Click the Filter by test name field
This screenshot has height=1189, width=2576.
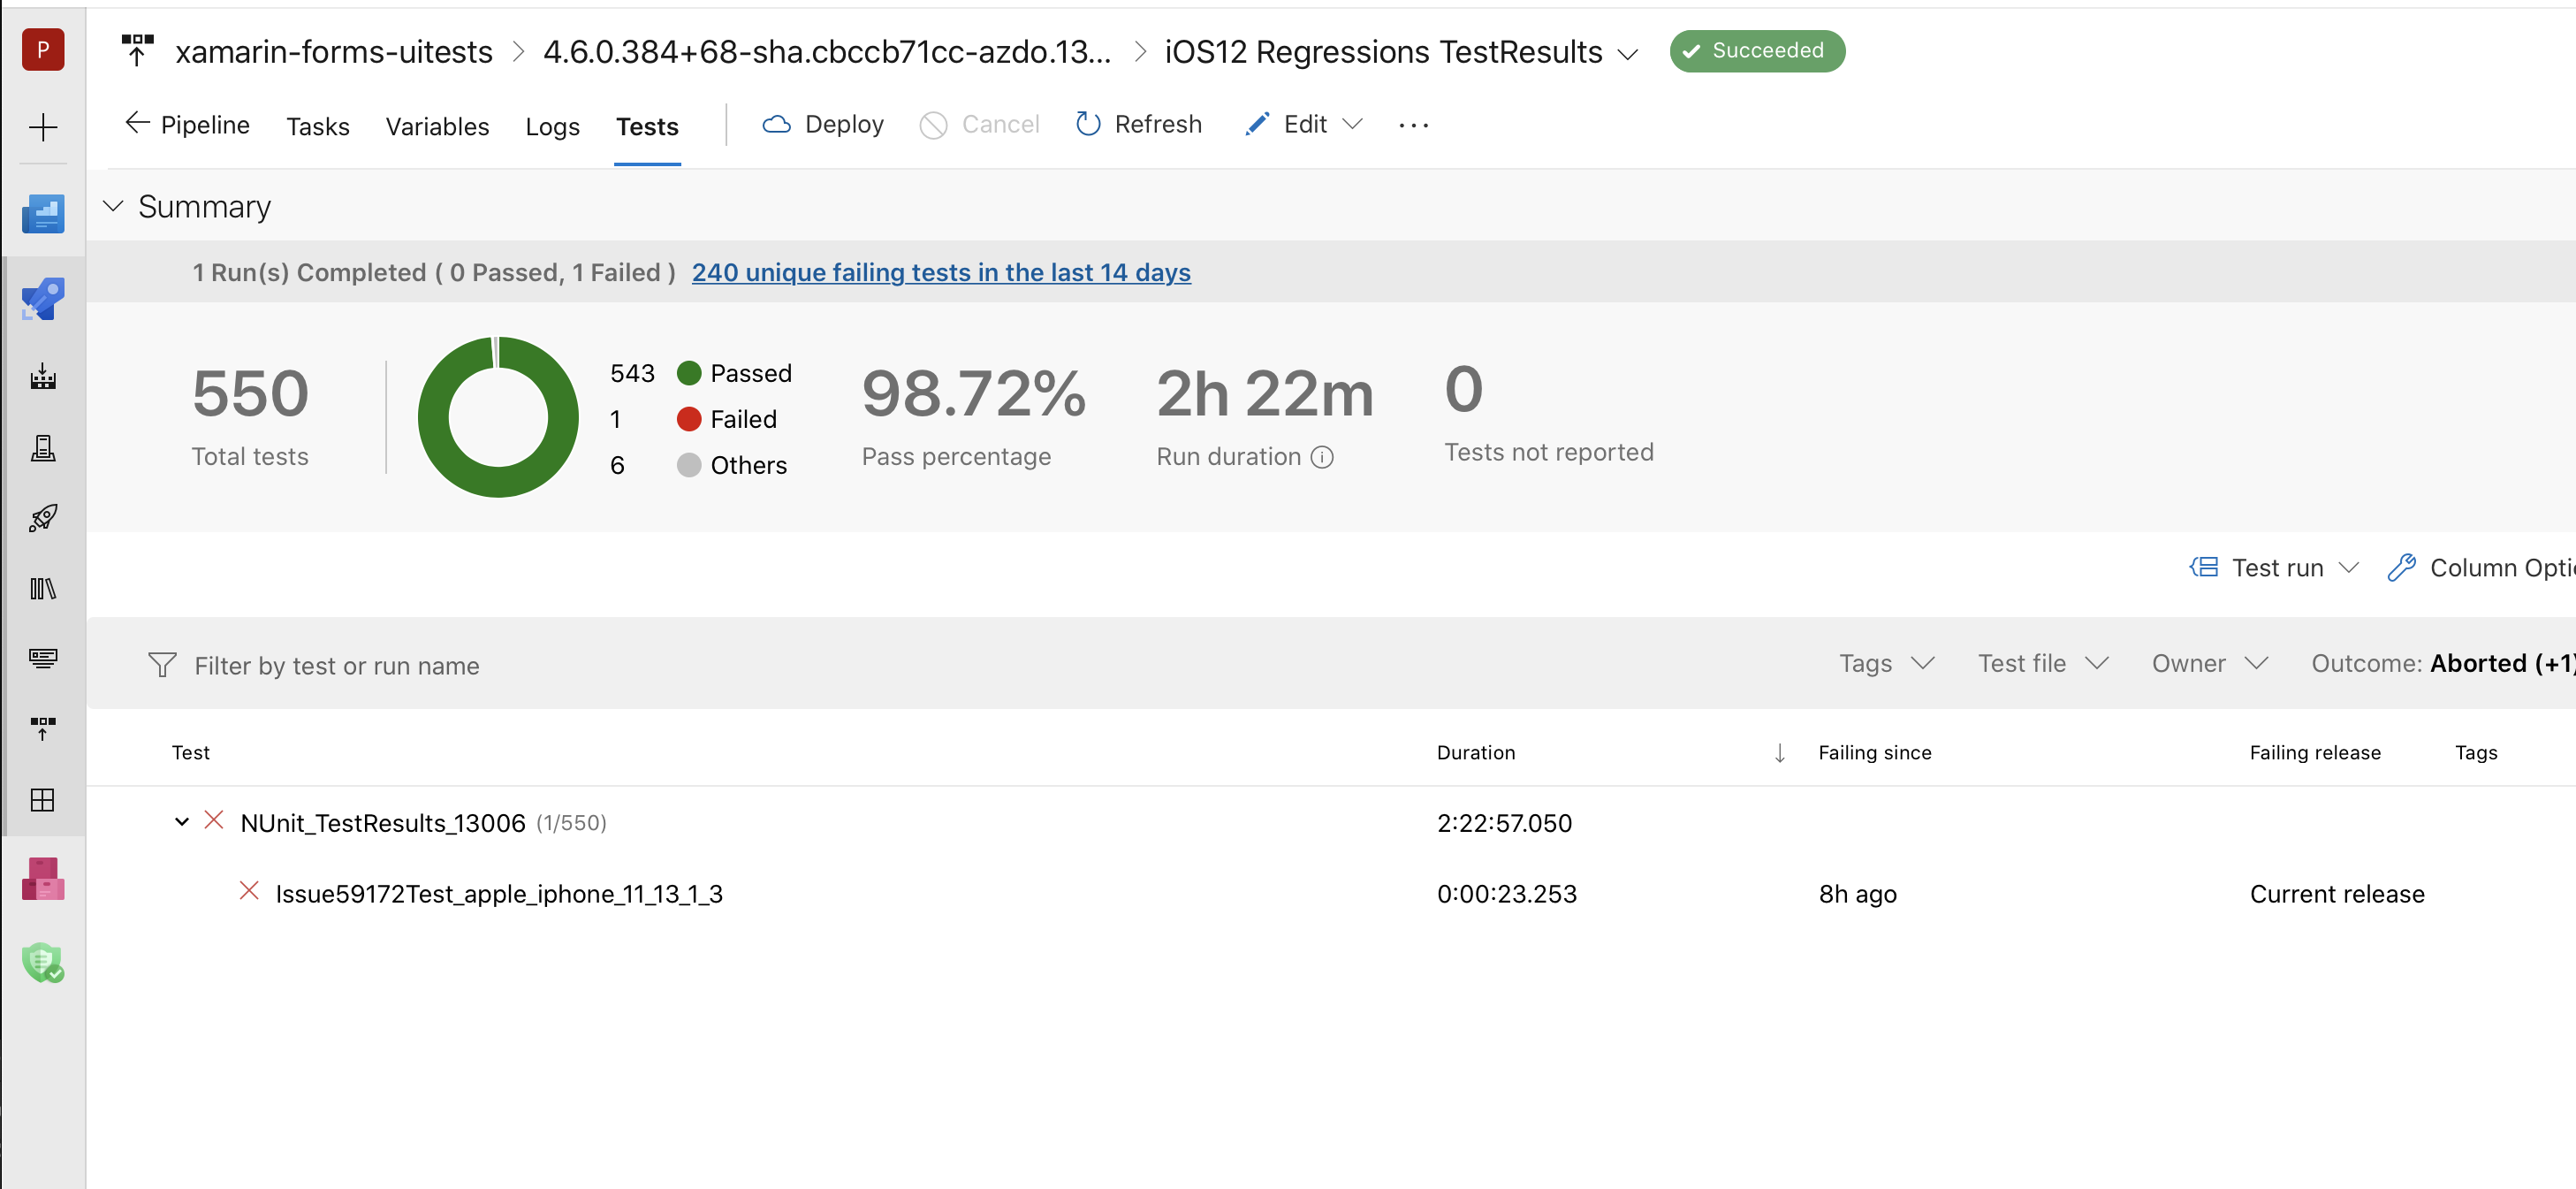coord(336,665)
